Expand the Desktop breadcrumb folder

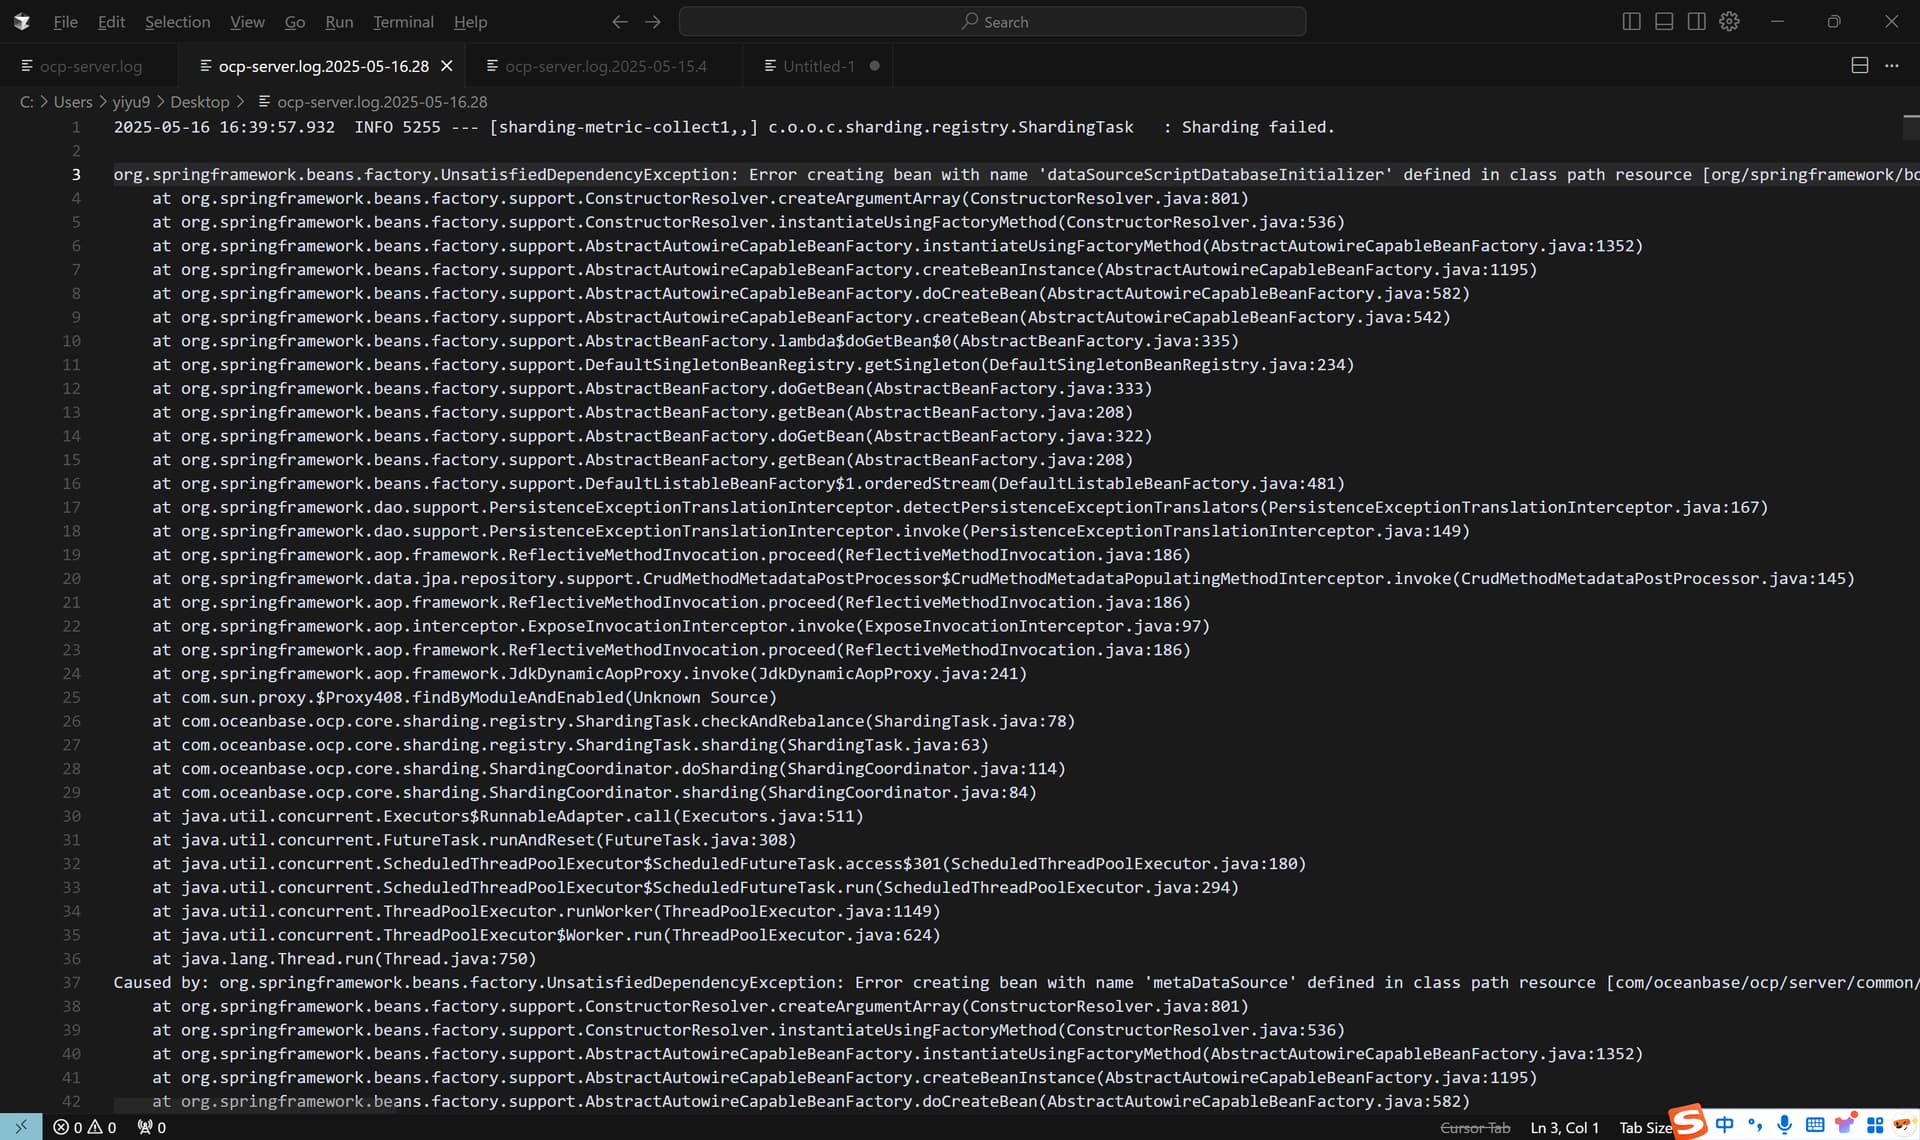click(x=199, y=102)
